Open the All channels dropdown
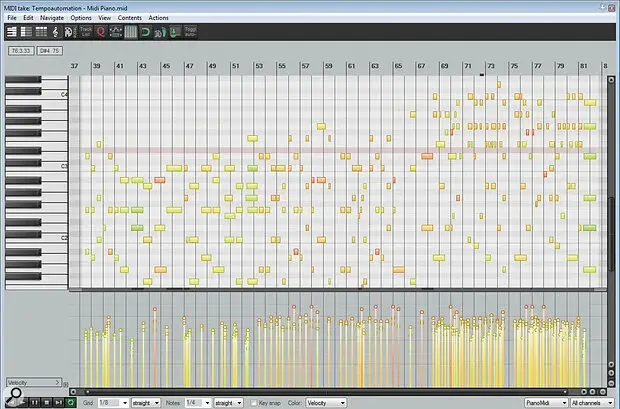The image size is (620, 409). 592,403
